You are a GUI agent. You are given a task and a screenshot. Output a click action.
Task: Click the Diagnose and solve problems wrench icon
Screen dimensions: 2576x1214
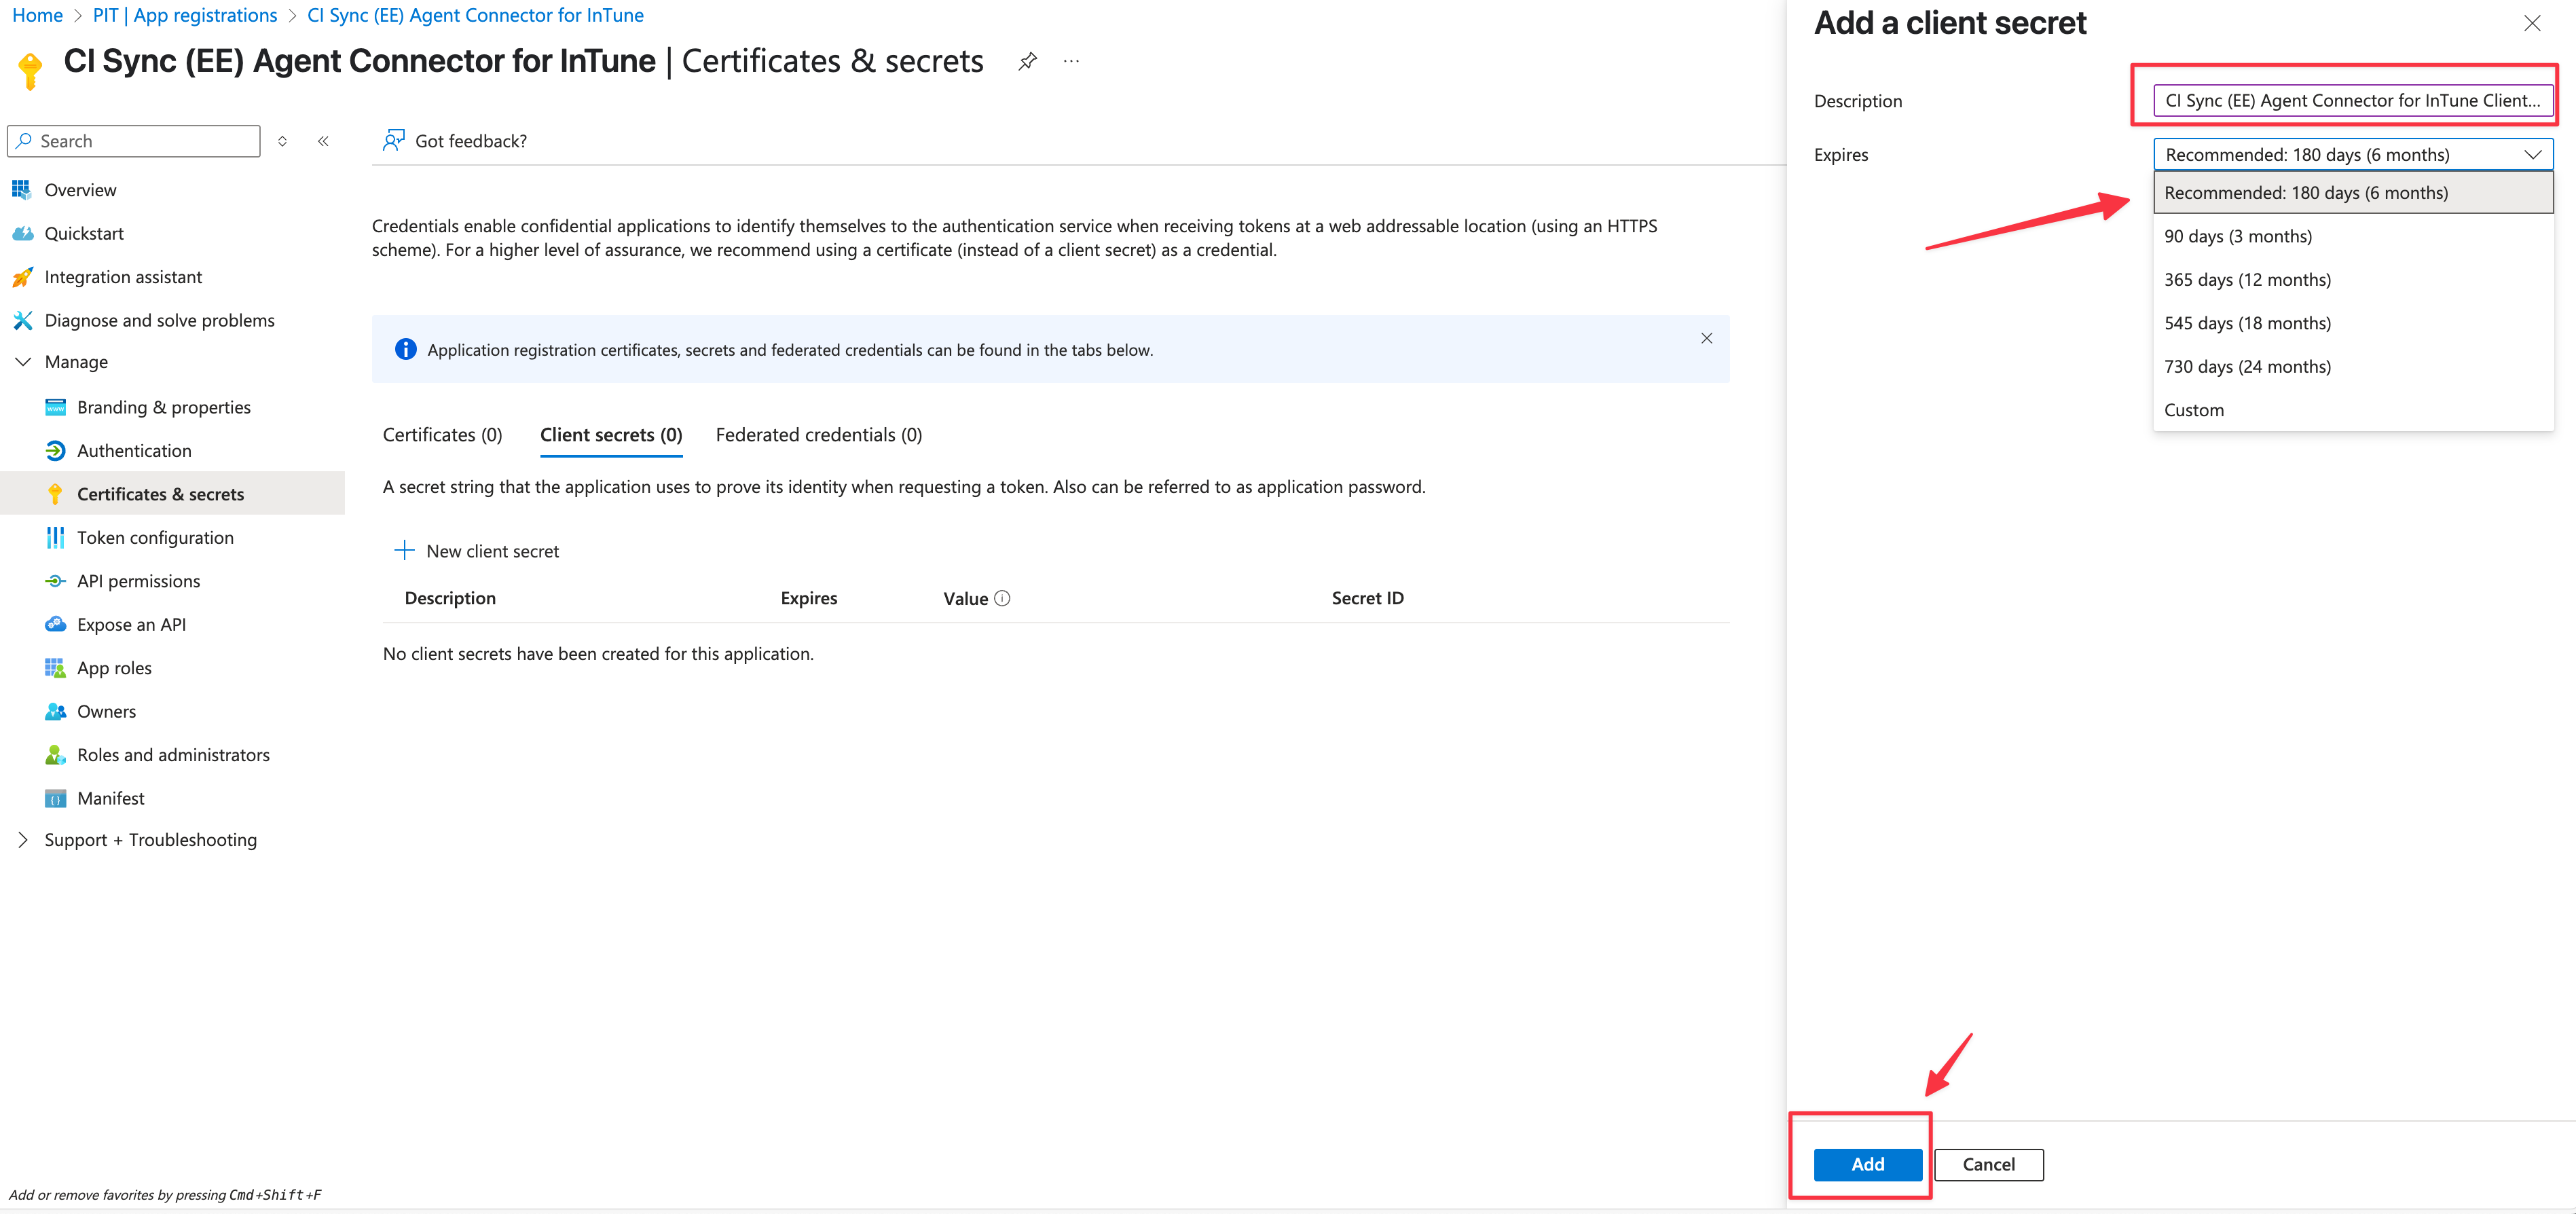pyautogui.click(x=22, y=320)
